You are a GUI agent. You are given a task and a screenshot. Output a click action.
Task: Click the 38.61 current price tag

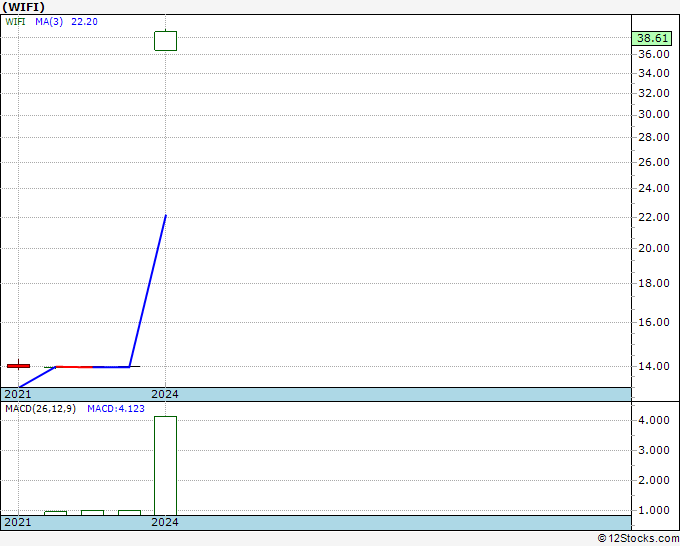point(652,38)
